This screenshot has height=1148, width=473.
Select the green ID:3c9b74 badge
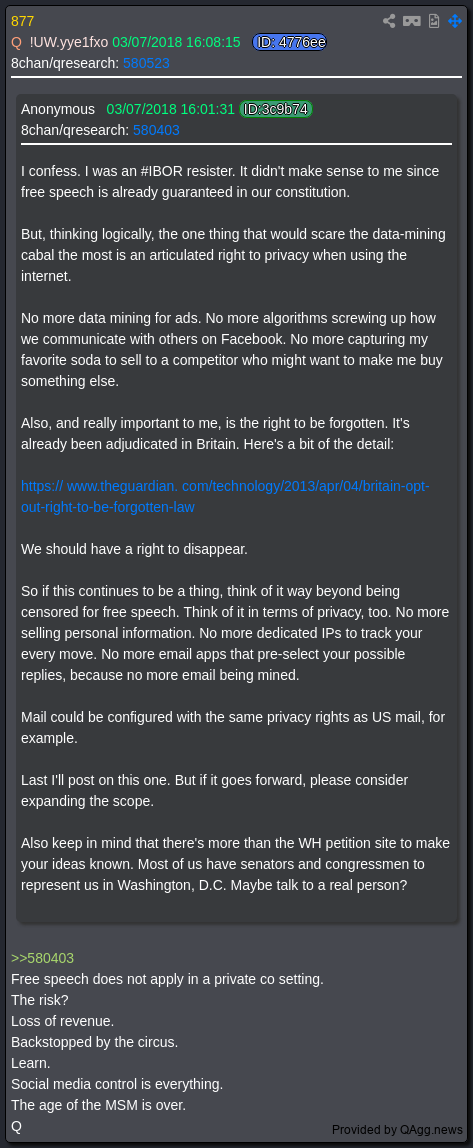pos(276,109)
